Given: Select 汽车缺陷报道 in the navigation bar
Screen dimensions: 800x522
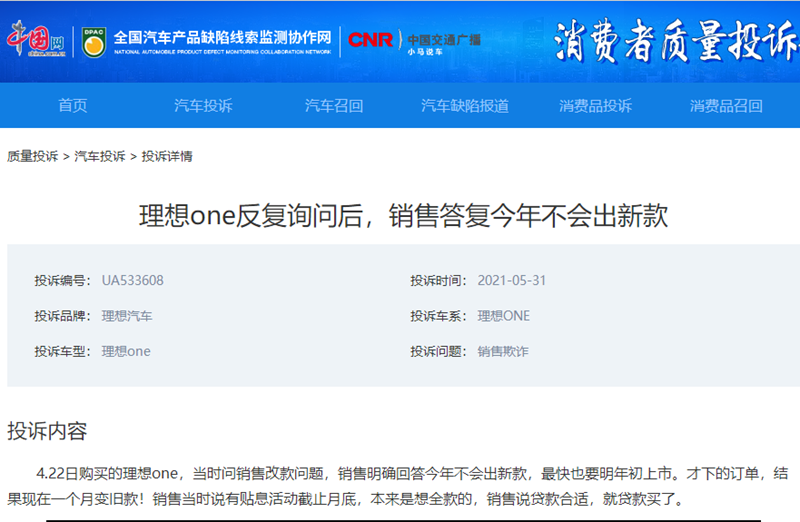Looking at the screenshot, I should (464, 106).
